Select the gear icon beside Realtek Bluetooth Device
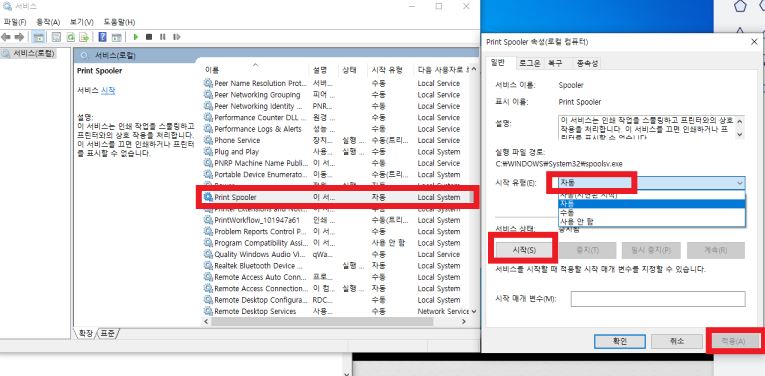 tap(208, 266)
